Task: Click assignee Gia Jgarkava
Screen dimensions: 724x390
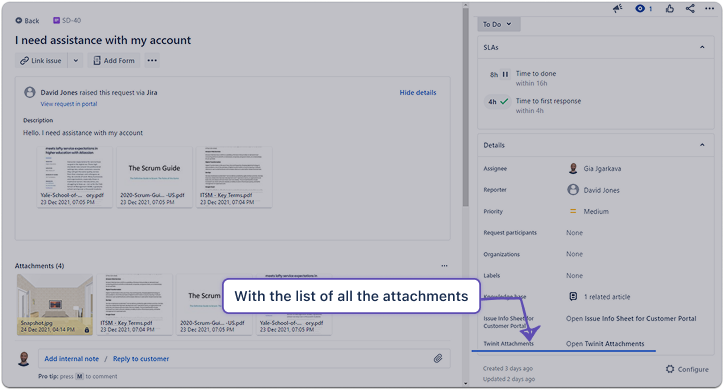Action: [x=602, y=168]
